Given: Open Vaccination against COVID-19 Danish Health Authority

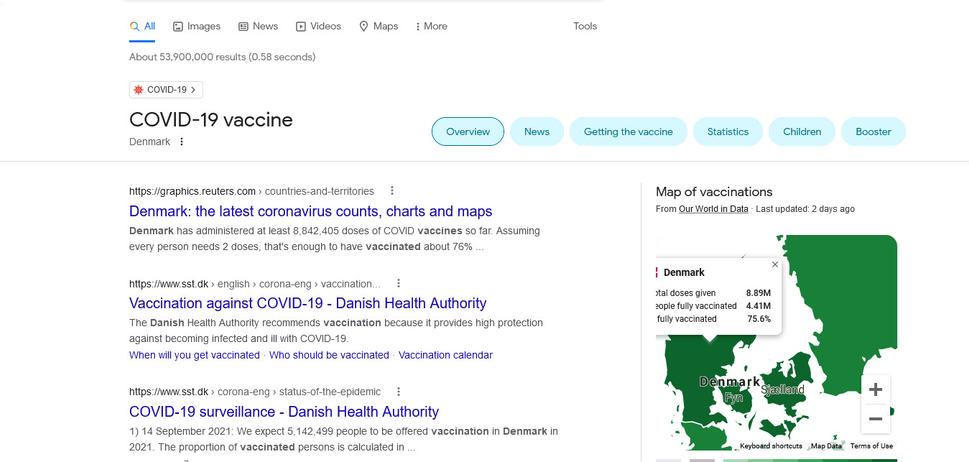Looking at the screenshot, I should (308, 303).
